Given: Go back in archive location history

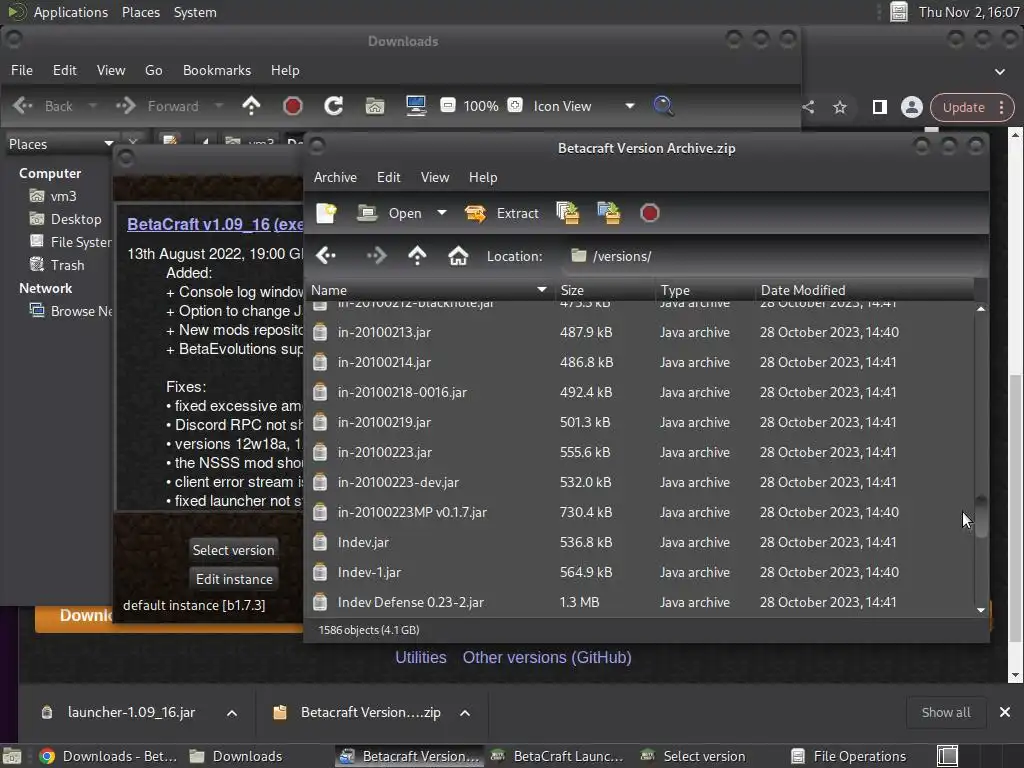Looking at the screenshot, I should click(x=326, y=255).
